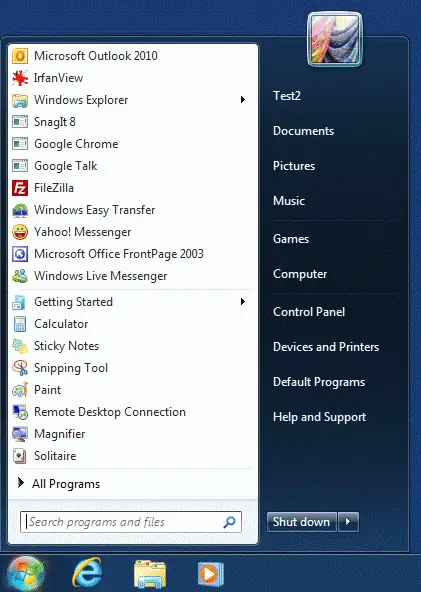This screenshot has height=592, width=421.
Task: Select the SnagIt 8 label
Action: [55, 122]
